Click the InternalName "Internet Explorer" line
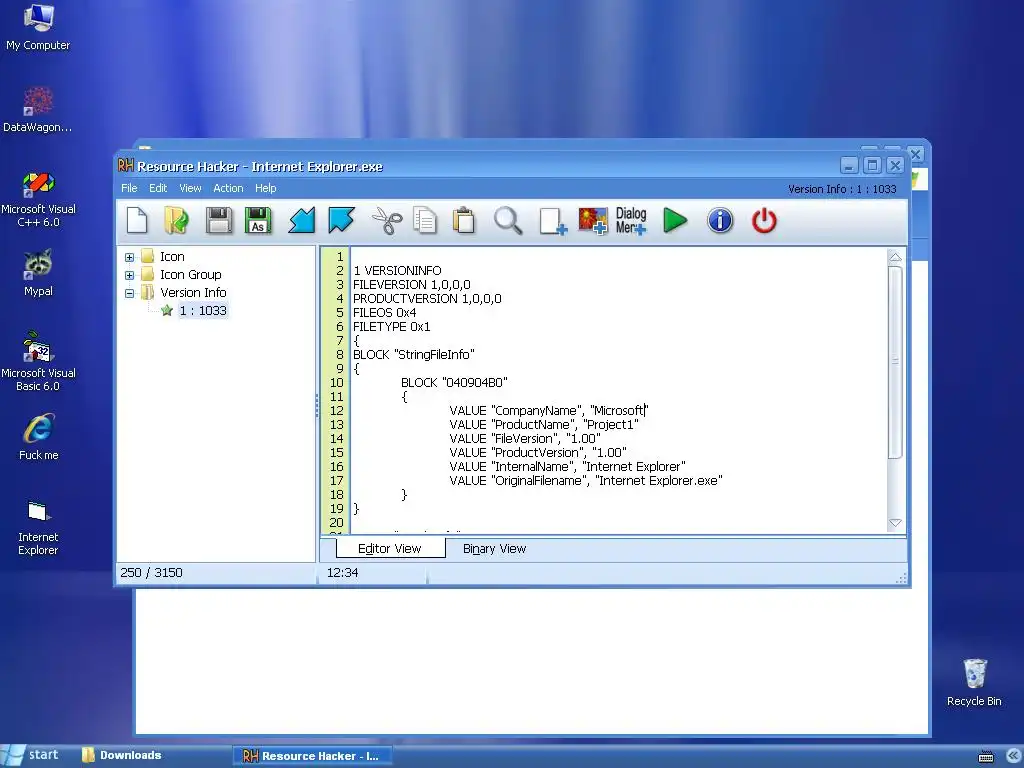Image resolution: width=1024 pixels, height=768 pixels. (568, 466)
